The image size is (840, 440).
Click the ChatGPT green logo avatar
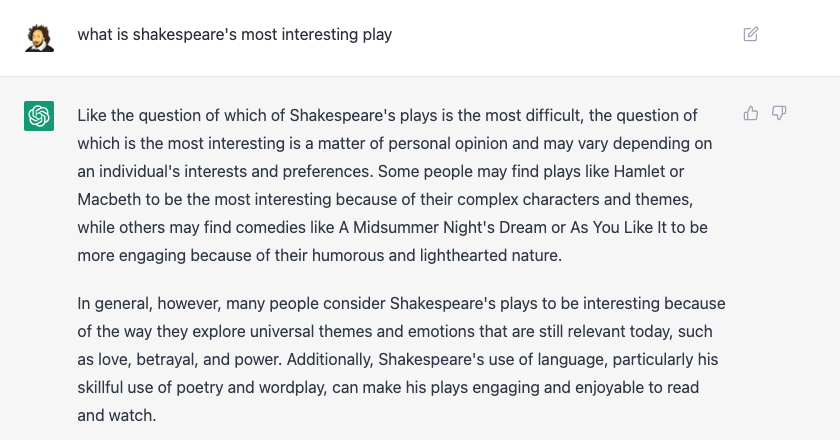tap(39, 116)
